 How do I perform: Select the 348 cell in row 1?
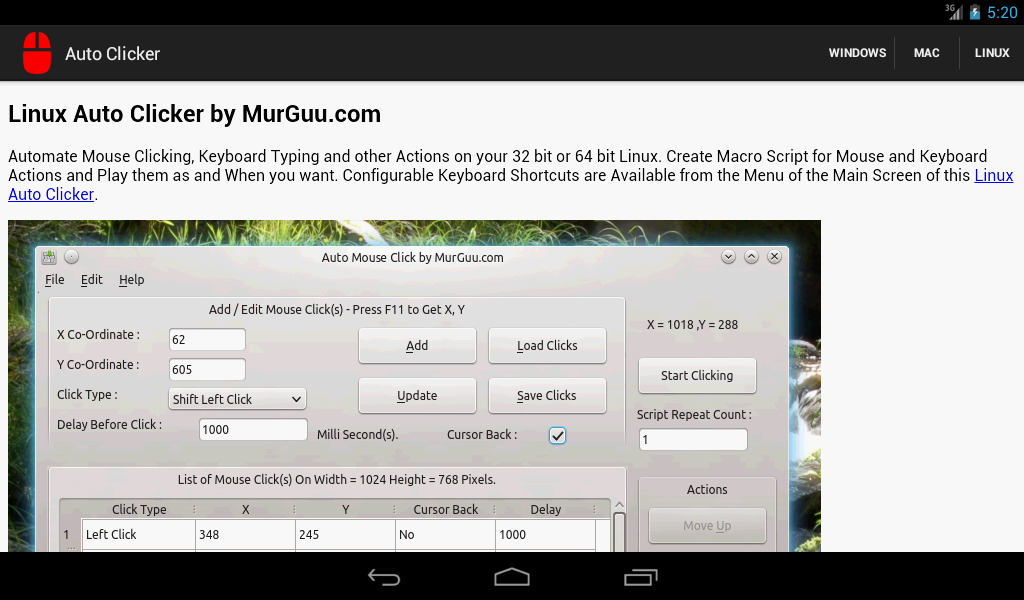246,535
